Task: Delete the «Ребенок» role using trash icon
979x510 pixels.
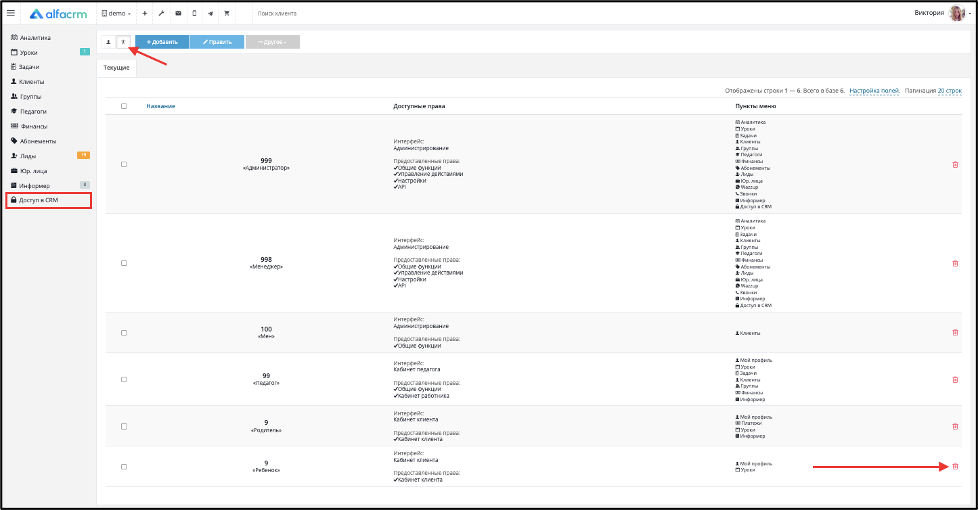Action: point(955,466)
